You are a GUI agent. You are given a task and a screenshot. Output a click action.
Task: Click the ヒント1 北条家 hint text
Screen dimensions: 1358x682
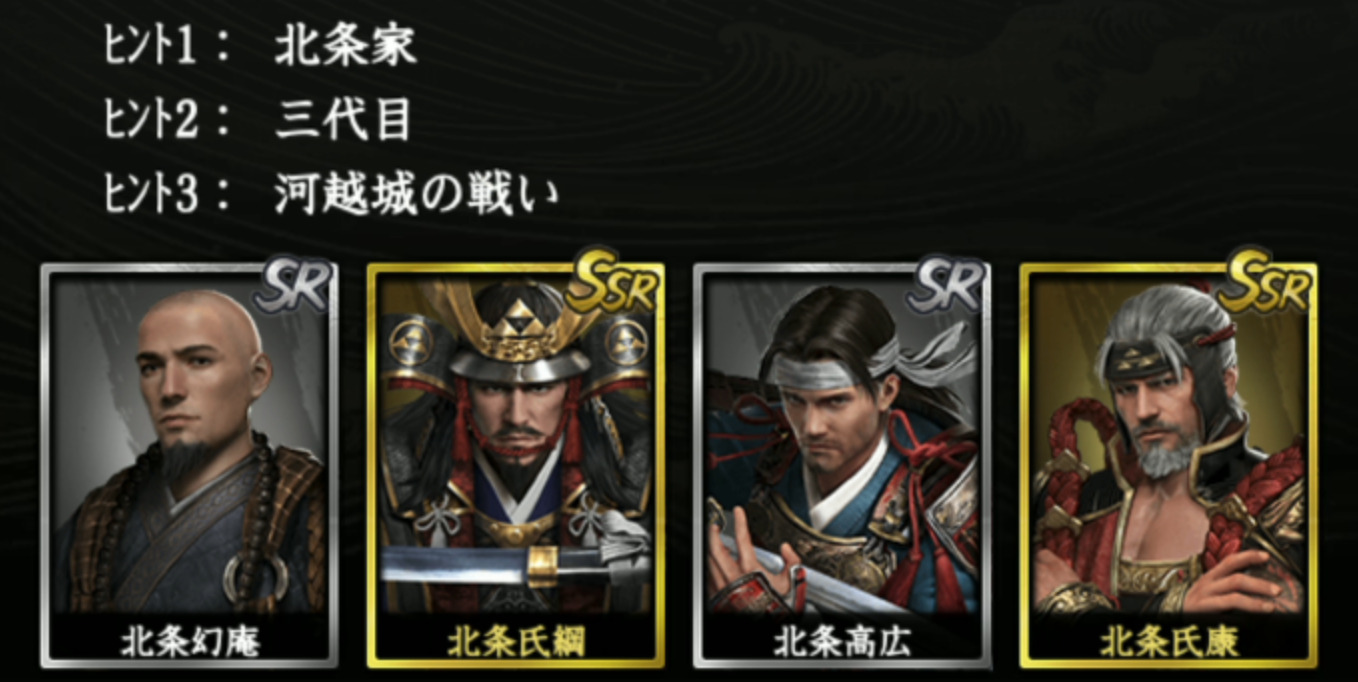(260, 46)
